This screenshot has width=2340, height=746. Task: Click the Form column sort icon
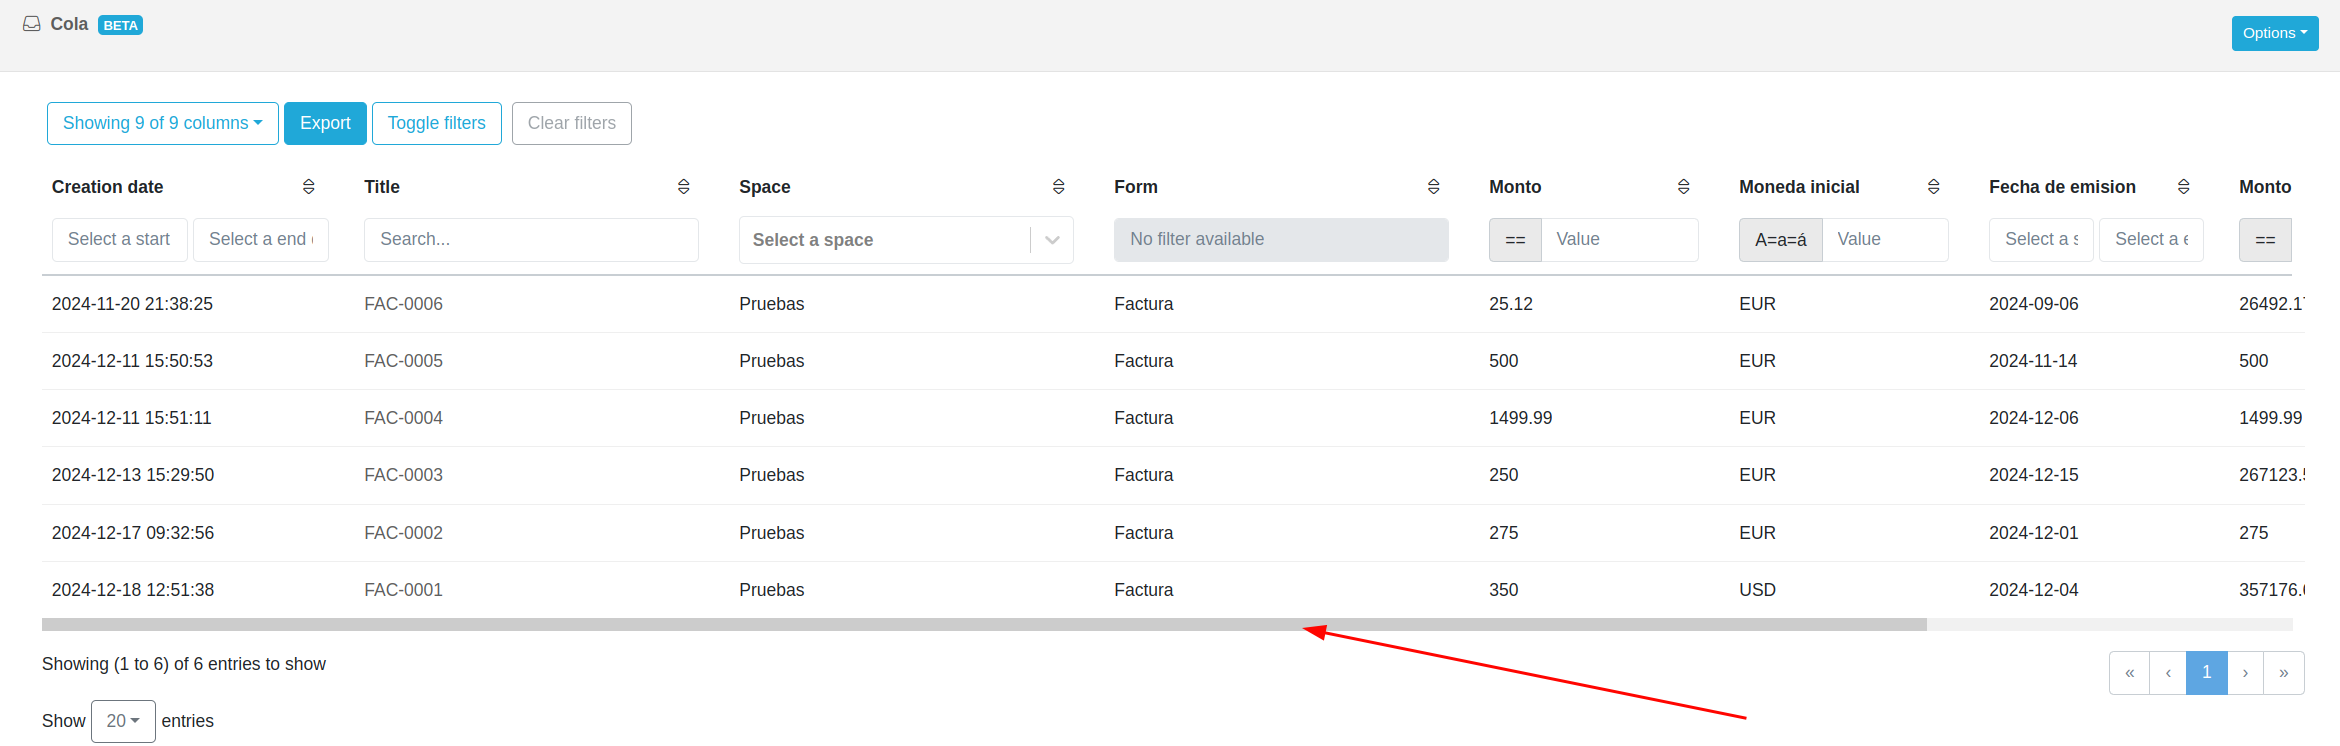[x=1433, y=187]
